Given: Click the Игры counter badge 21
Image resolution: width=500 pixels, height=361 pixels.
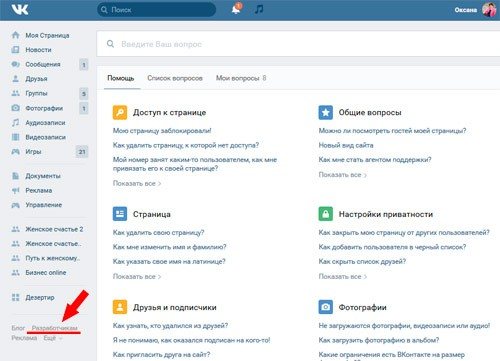Looking at the screenshot, I should pos(82,152).
